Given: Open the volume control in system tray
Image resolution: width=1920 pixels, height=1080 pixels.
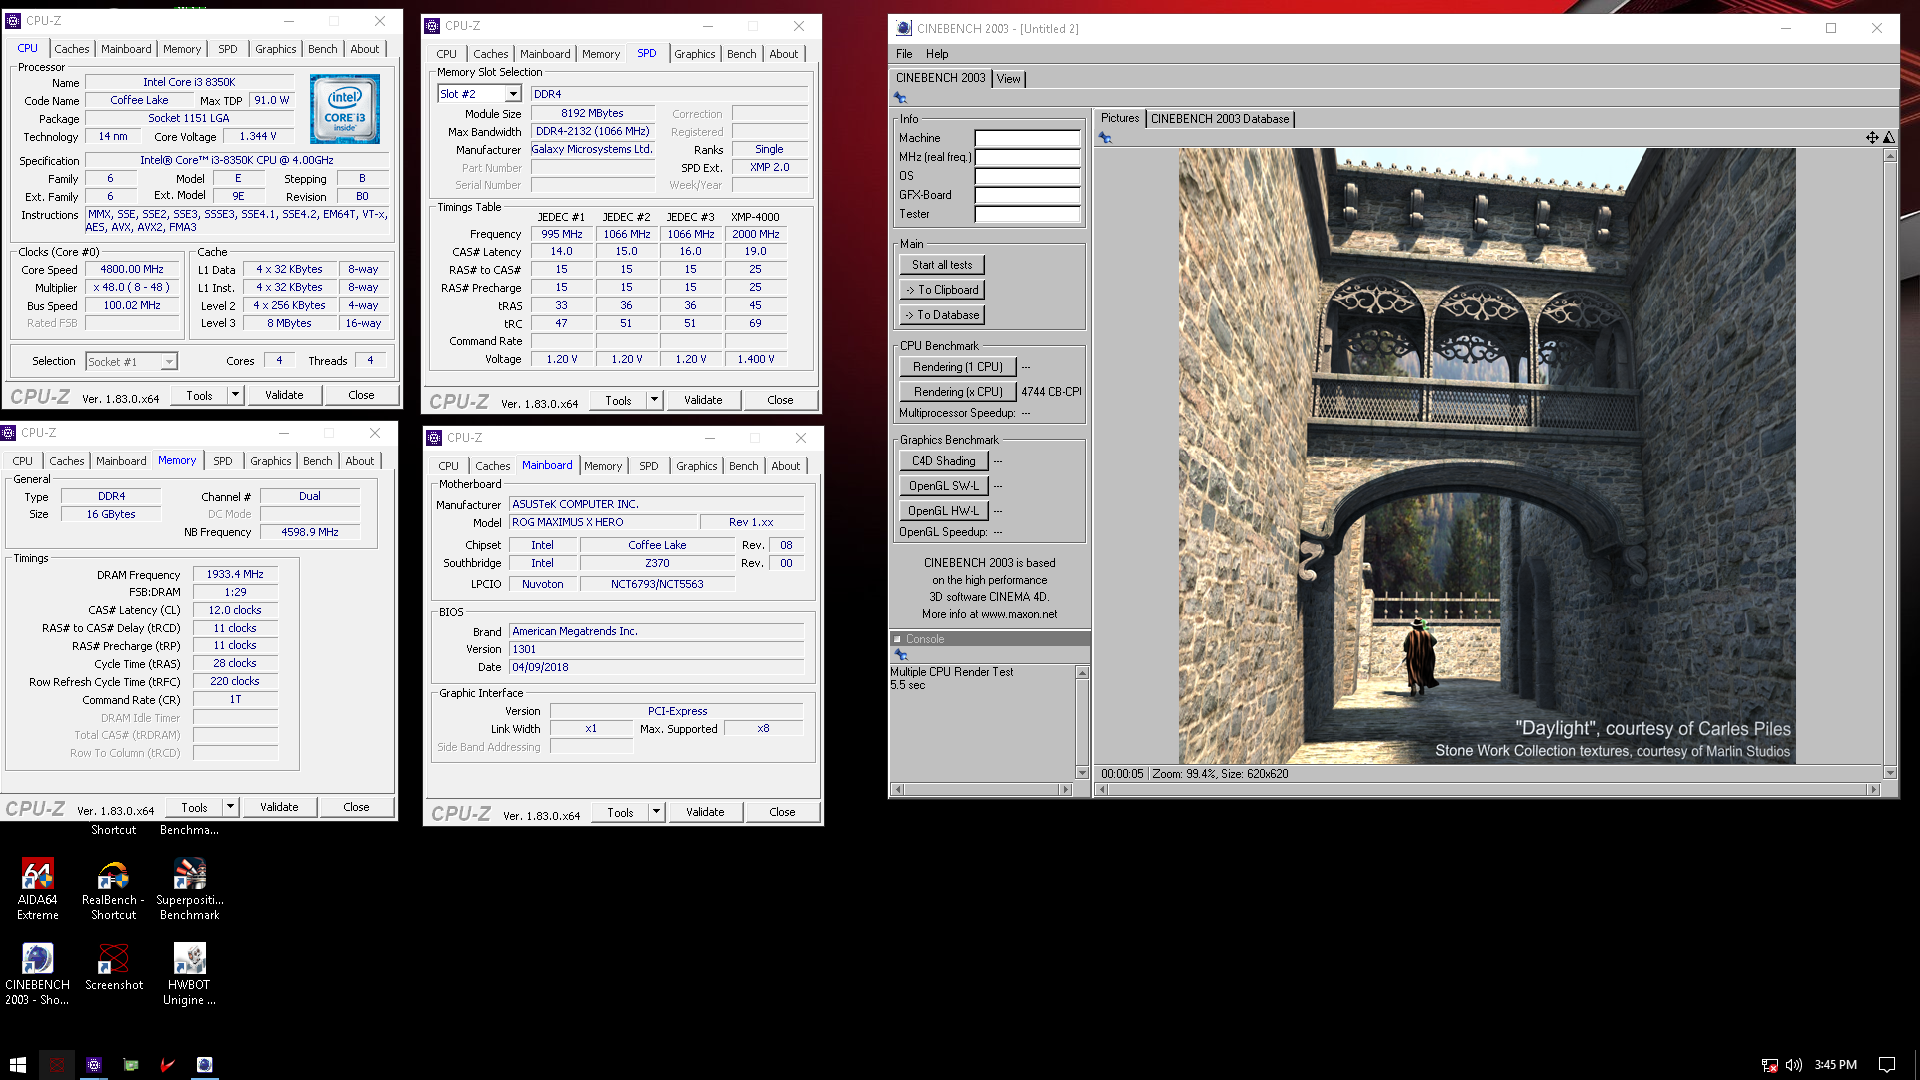Looking at the screenshot, I should pos(1794,1065).
